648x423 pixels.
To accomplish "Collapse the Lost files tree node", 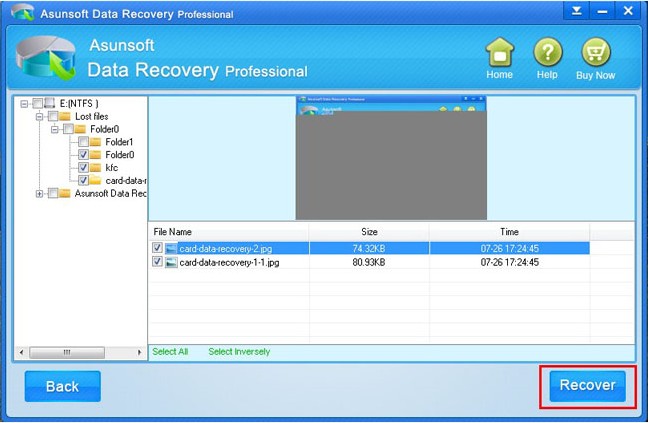I will click(x=39, y=116).
